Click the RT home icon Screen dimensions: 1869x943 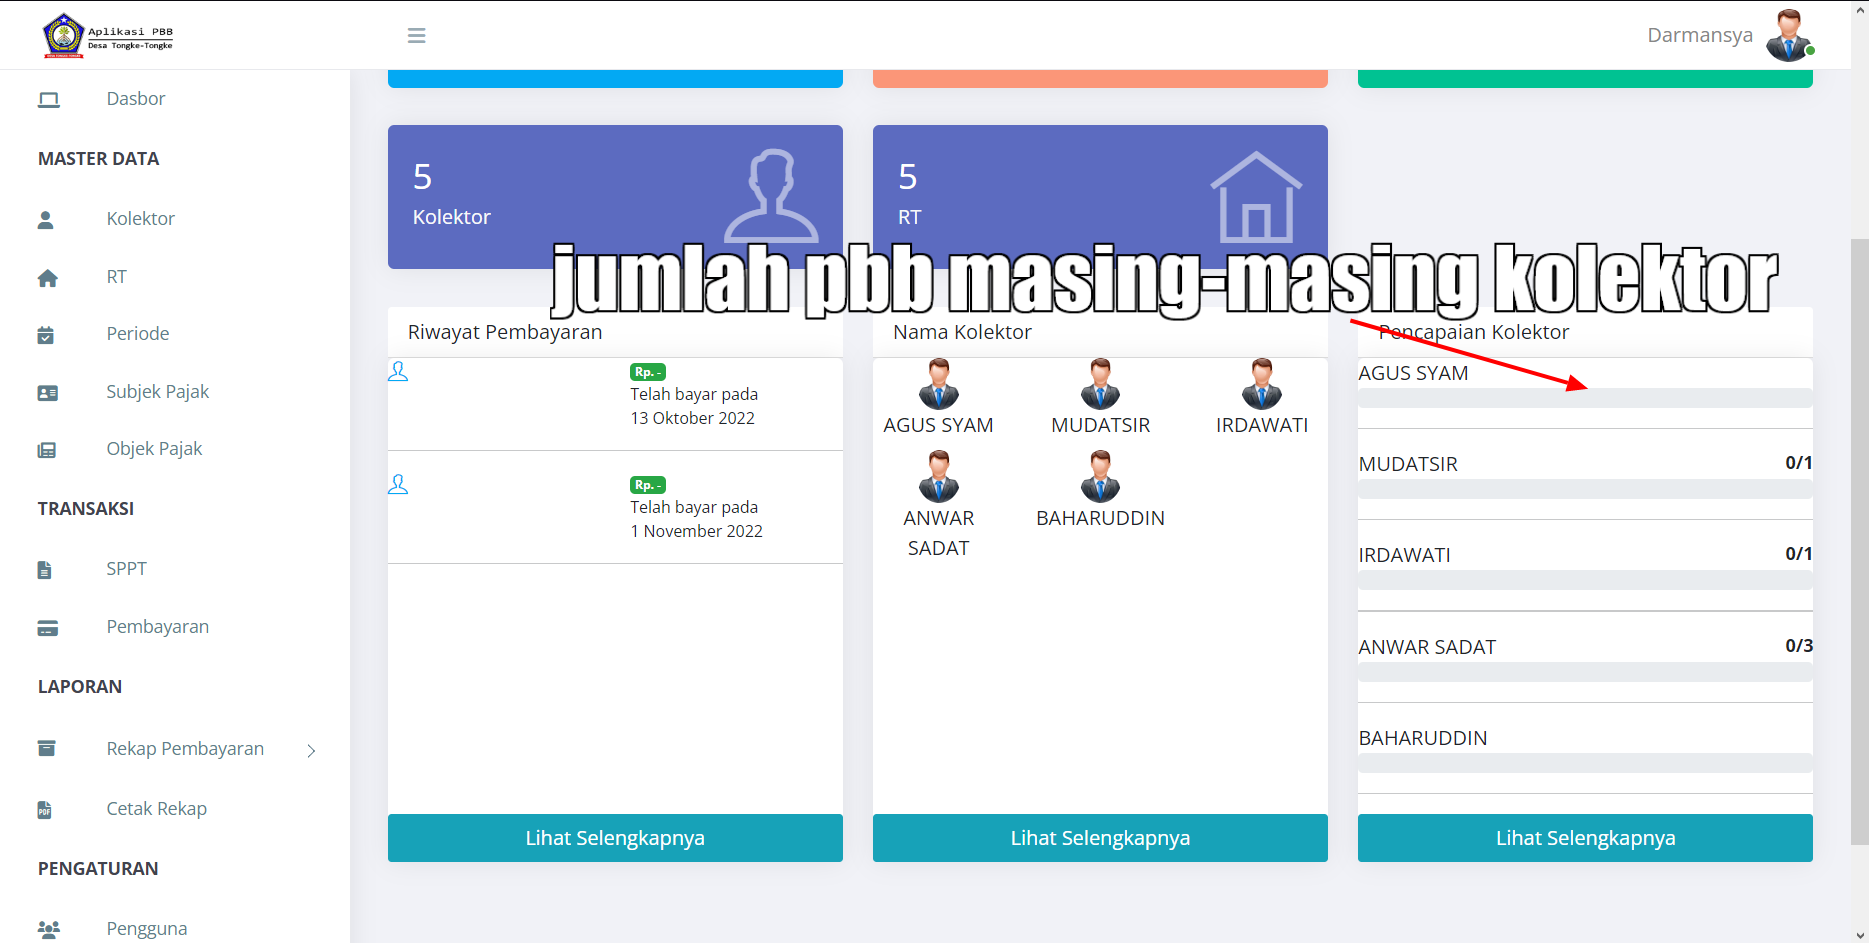click(47, 277)
